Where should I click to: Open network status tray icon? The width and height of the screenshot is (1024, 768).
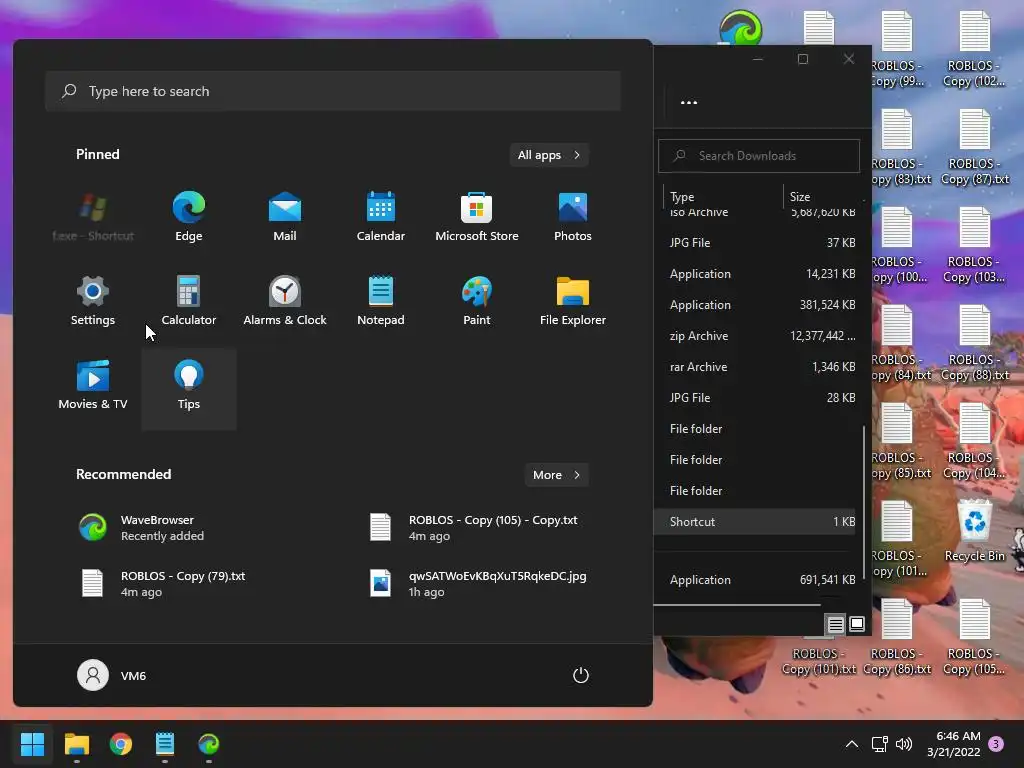[880, 743]
